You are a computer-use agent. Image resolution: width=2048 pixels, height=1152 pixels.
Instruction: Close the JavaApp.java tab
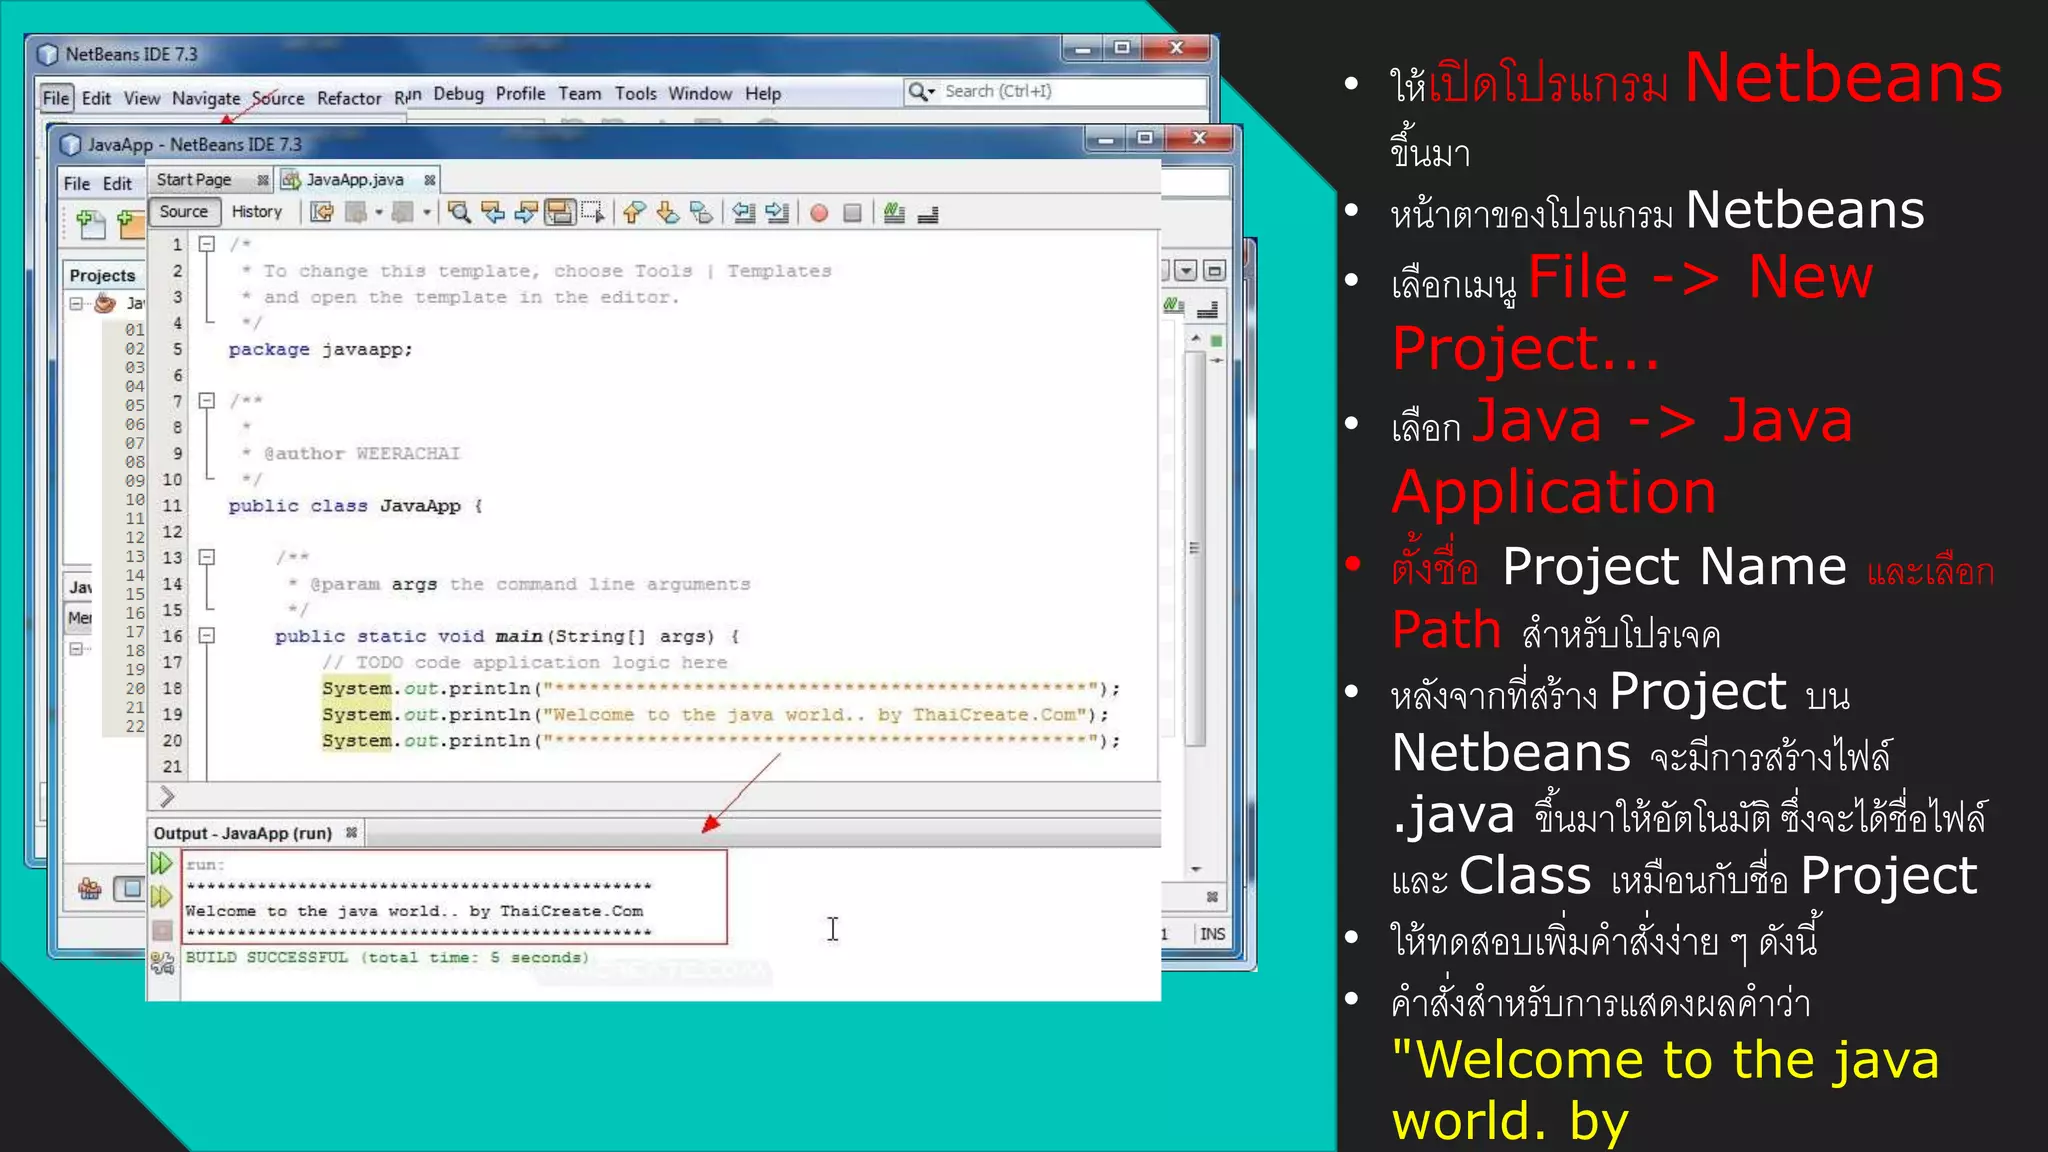point(430,180)
